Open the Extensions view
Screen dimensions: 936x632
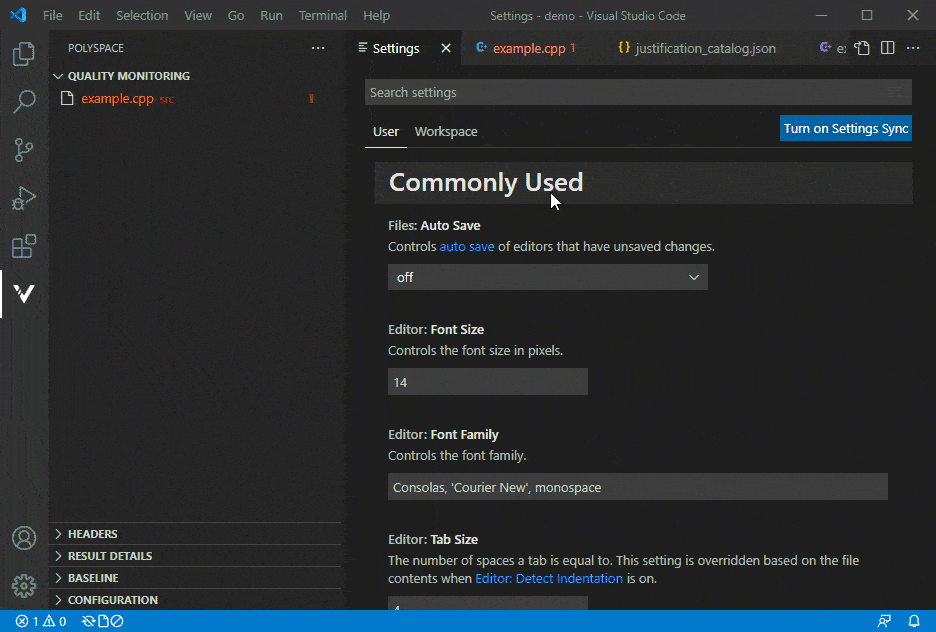(x=24, y=246)
